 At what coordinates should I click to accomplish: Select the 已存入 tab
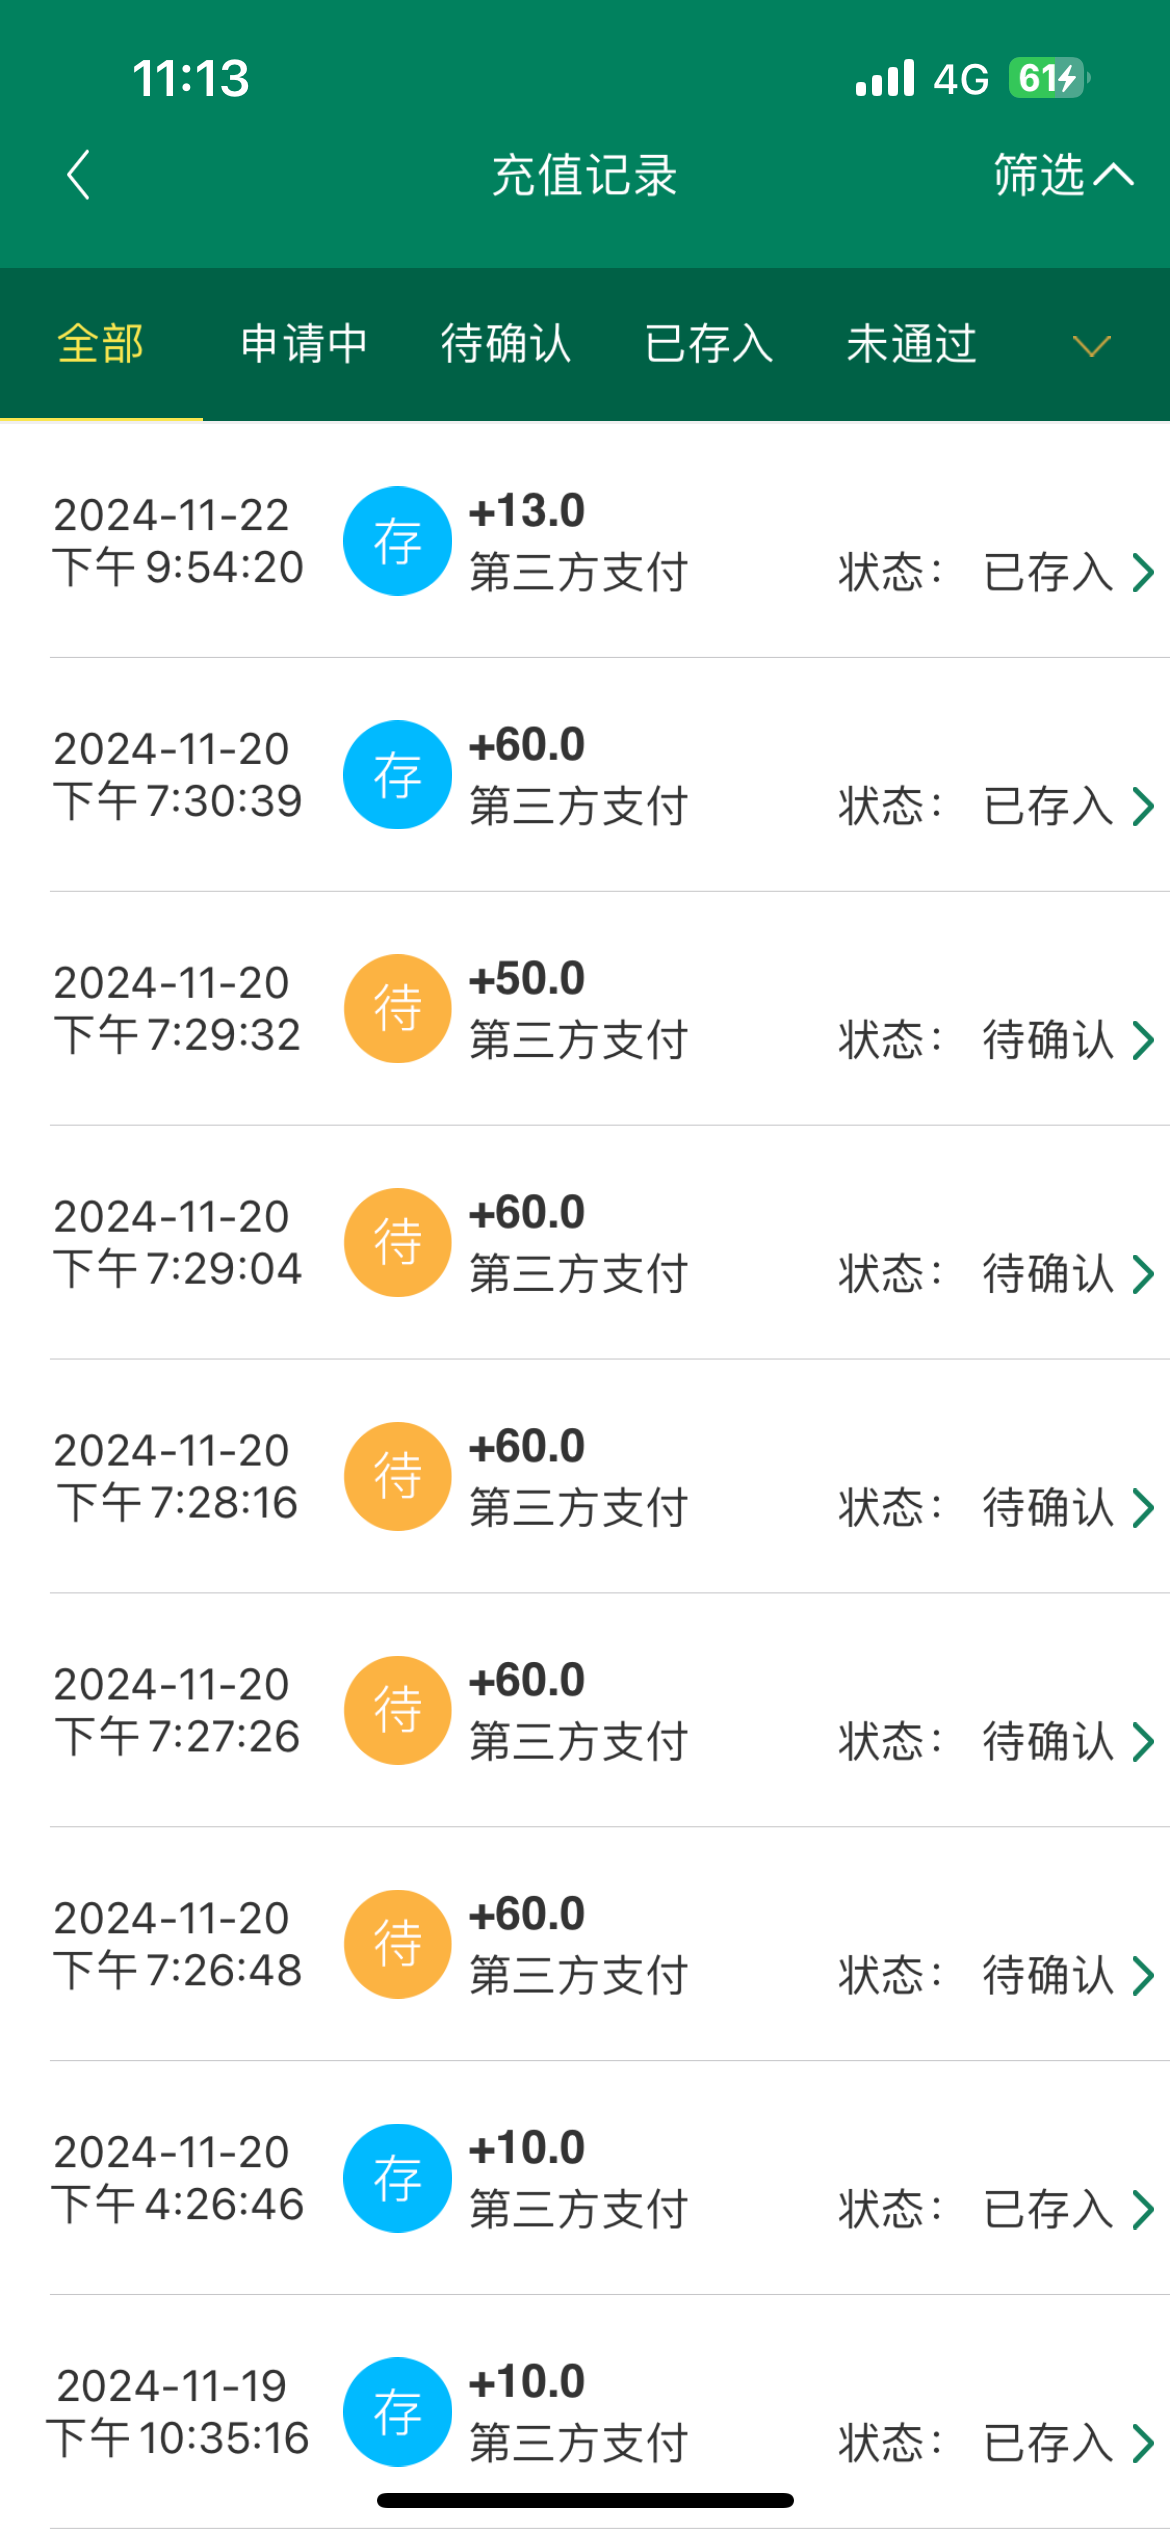point(709,344)
